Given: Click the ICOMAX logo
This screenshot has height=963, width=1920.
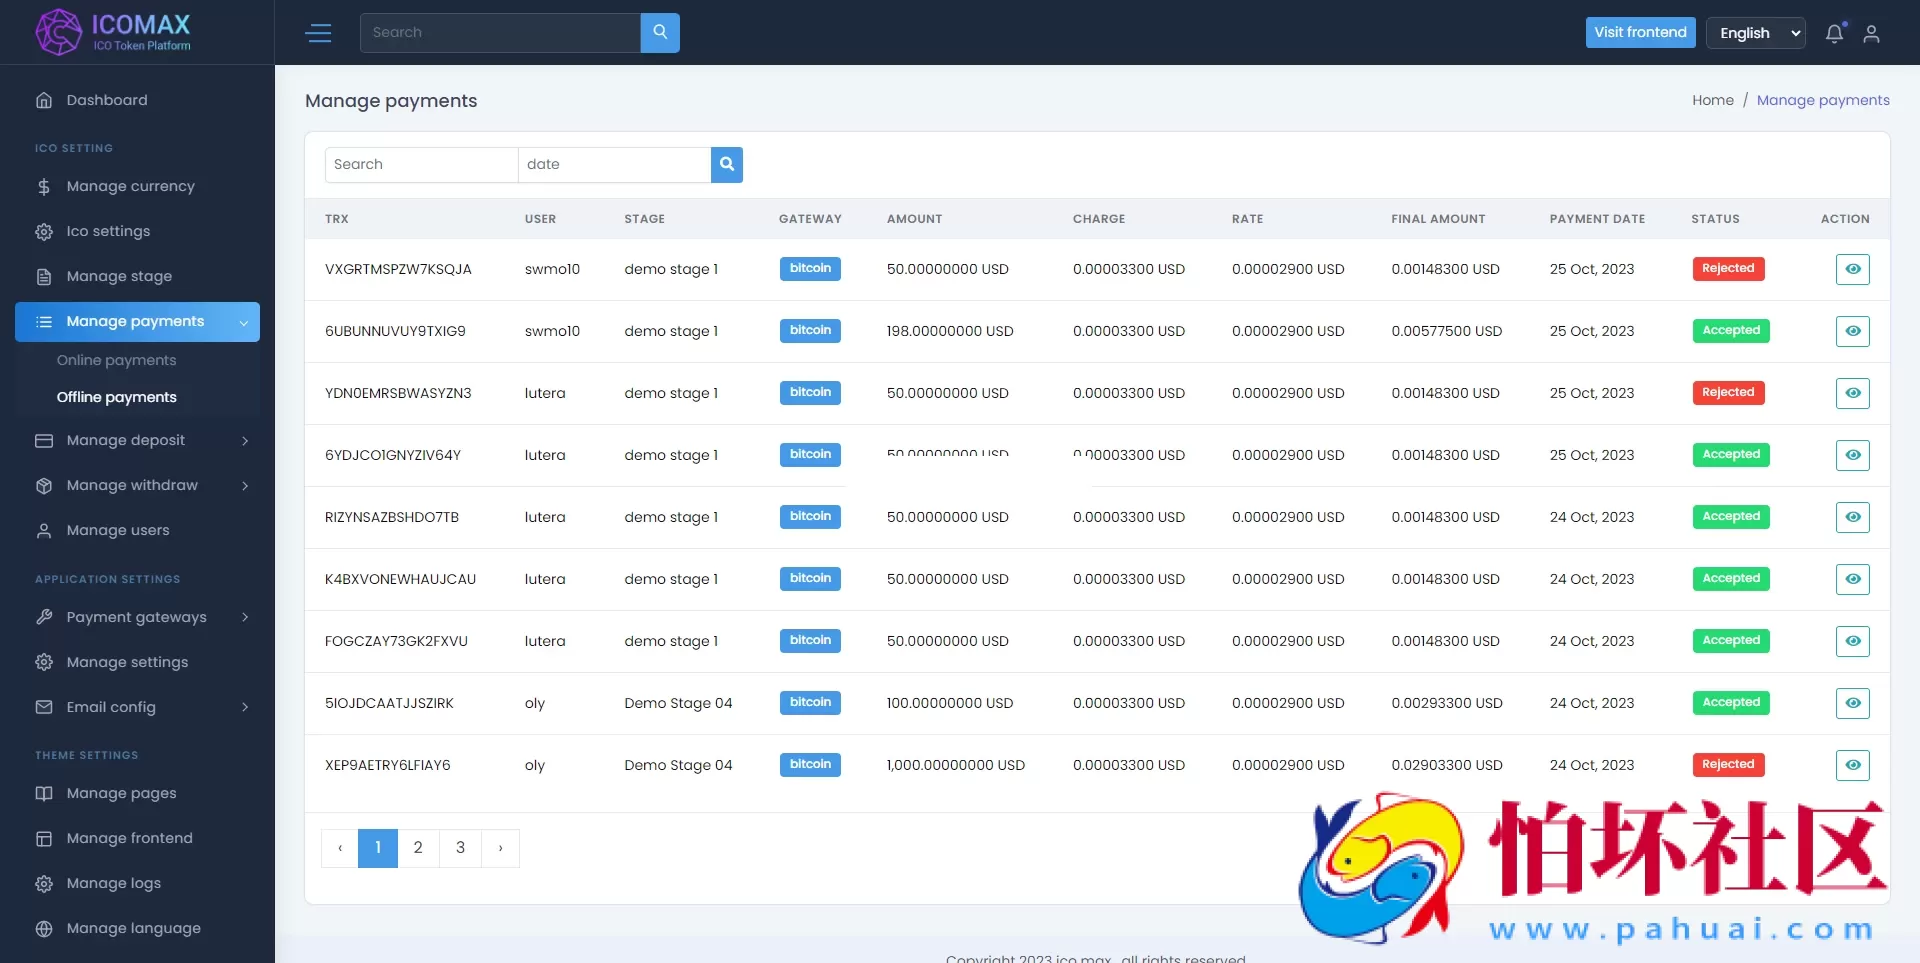Looking at the screenshot, I should (x=113, y=32).
